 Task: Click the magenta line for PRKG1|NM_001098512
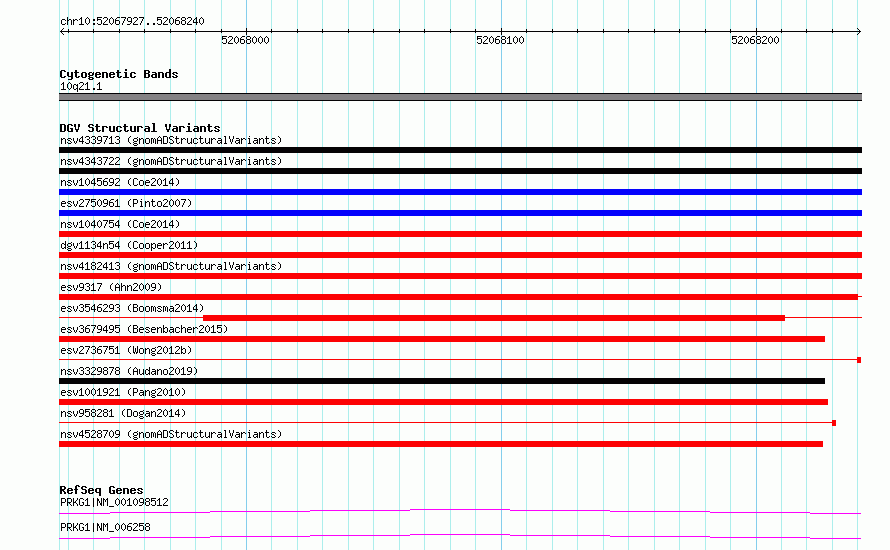point(460,511)
